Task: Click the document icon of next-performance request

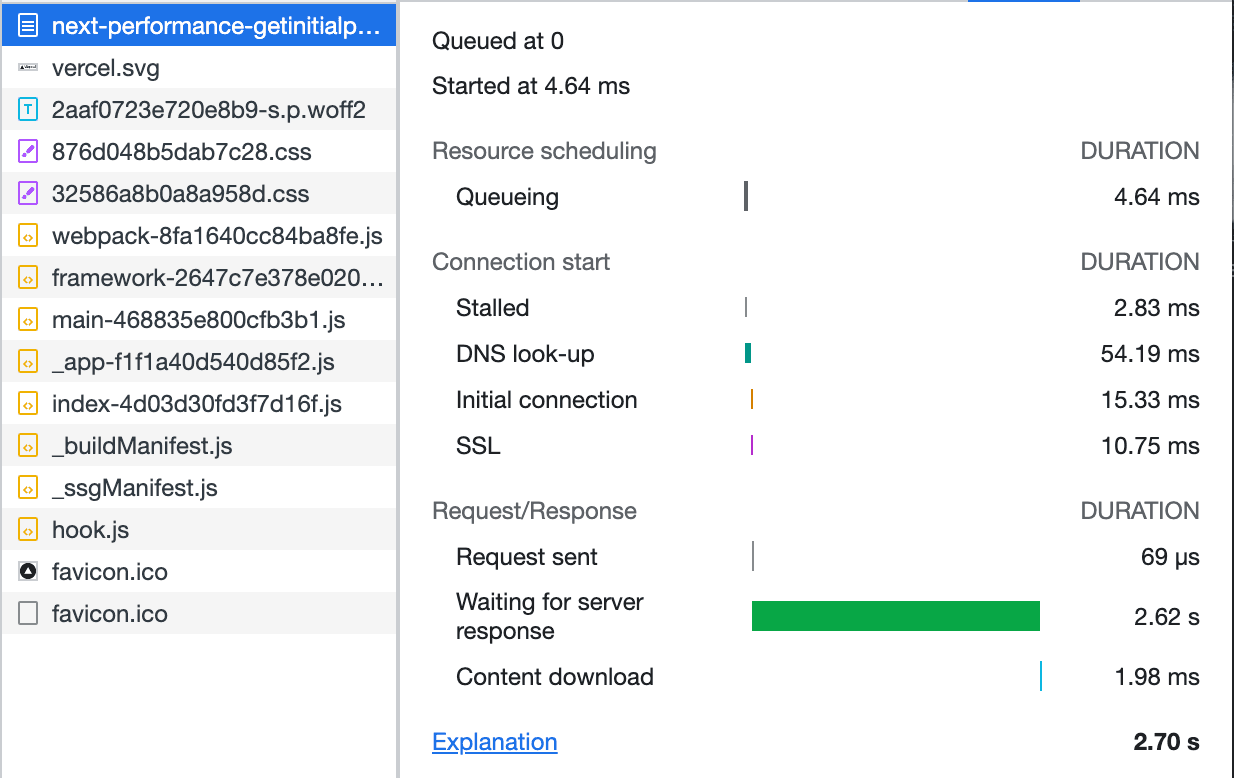Action: pos(29,26)
